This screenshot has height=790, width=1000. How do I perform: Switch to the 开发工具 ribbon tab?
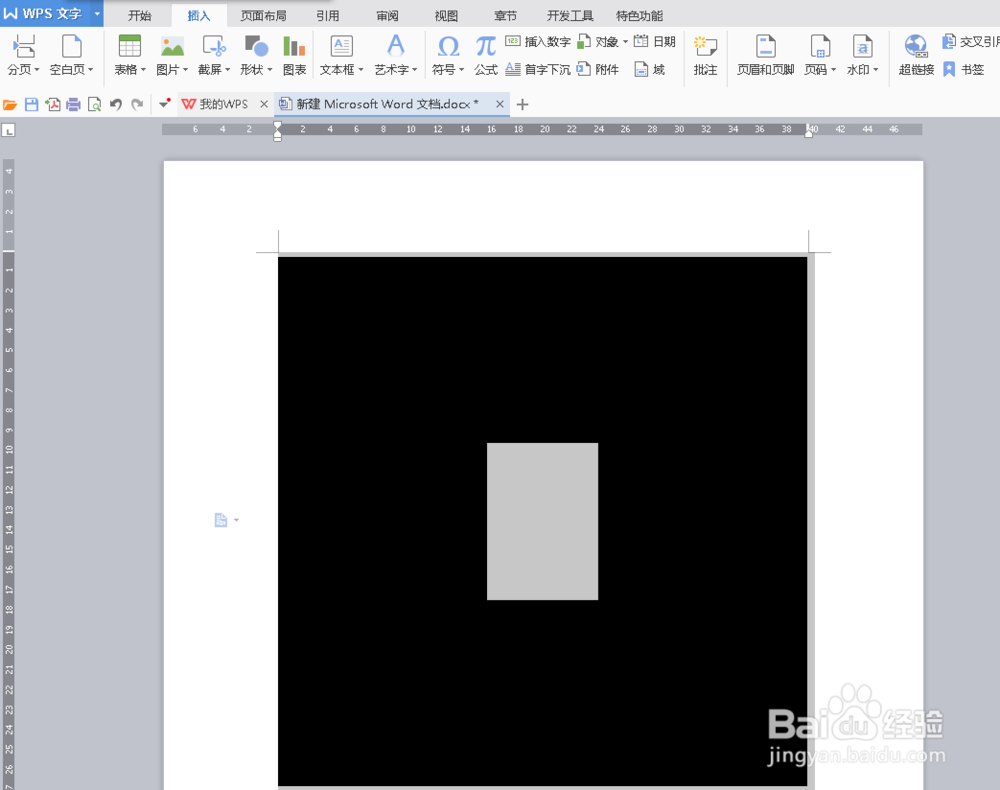[570, 15]
